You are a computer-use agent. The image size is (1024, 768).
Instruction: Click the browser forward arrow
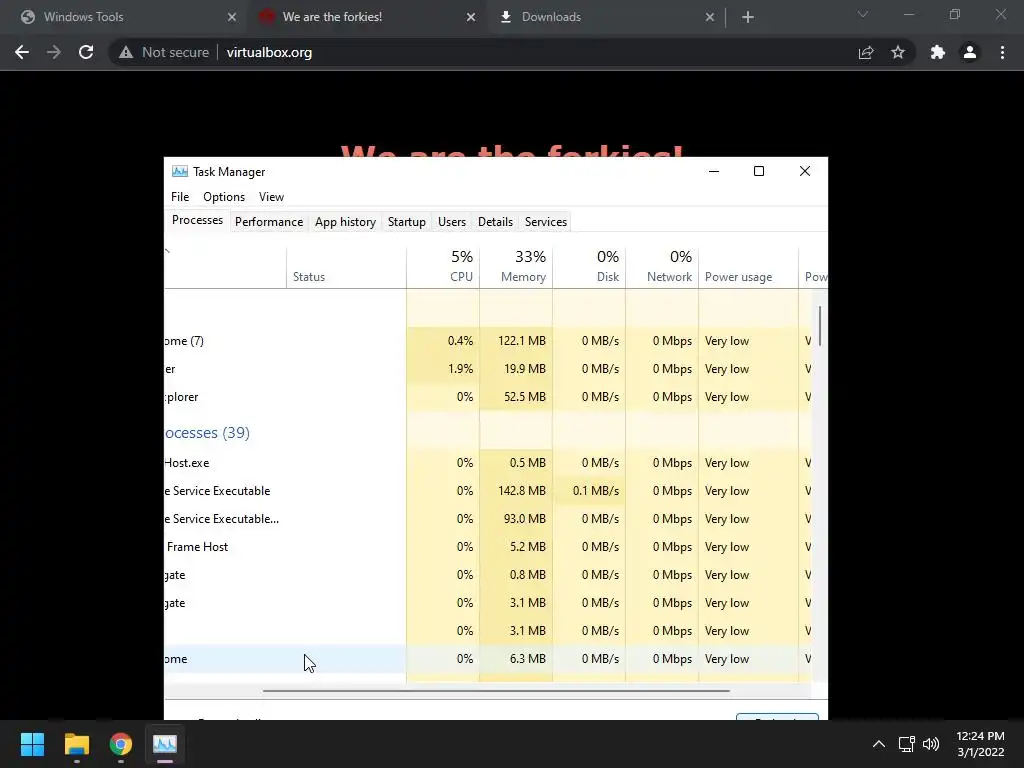(54, 52)
